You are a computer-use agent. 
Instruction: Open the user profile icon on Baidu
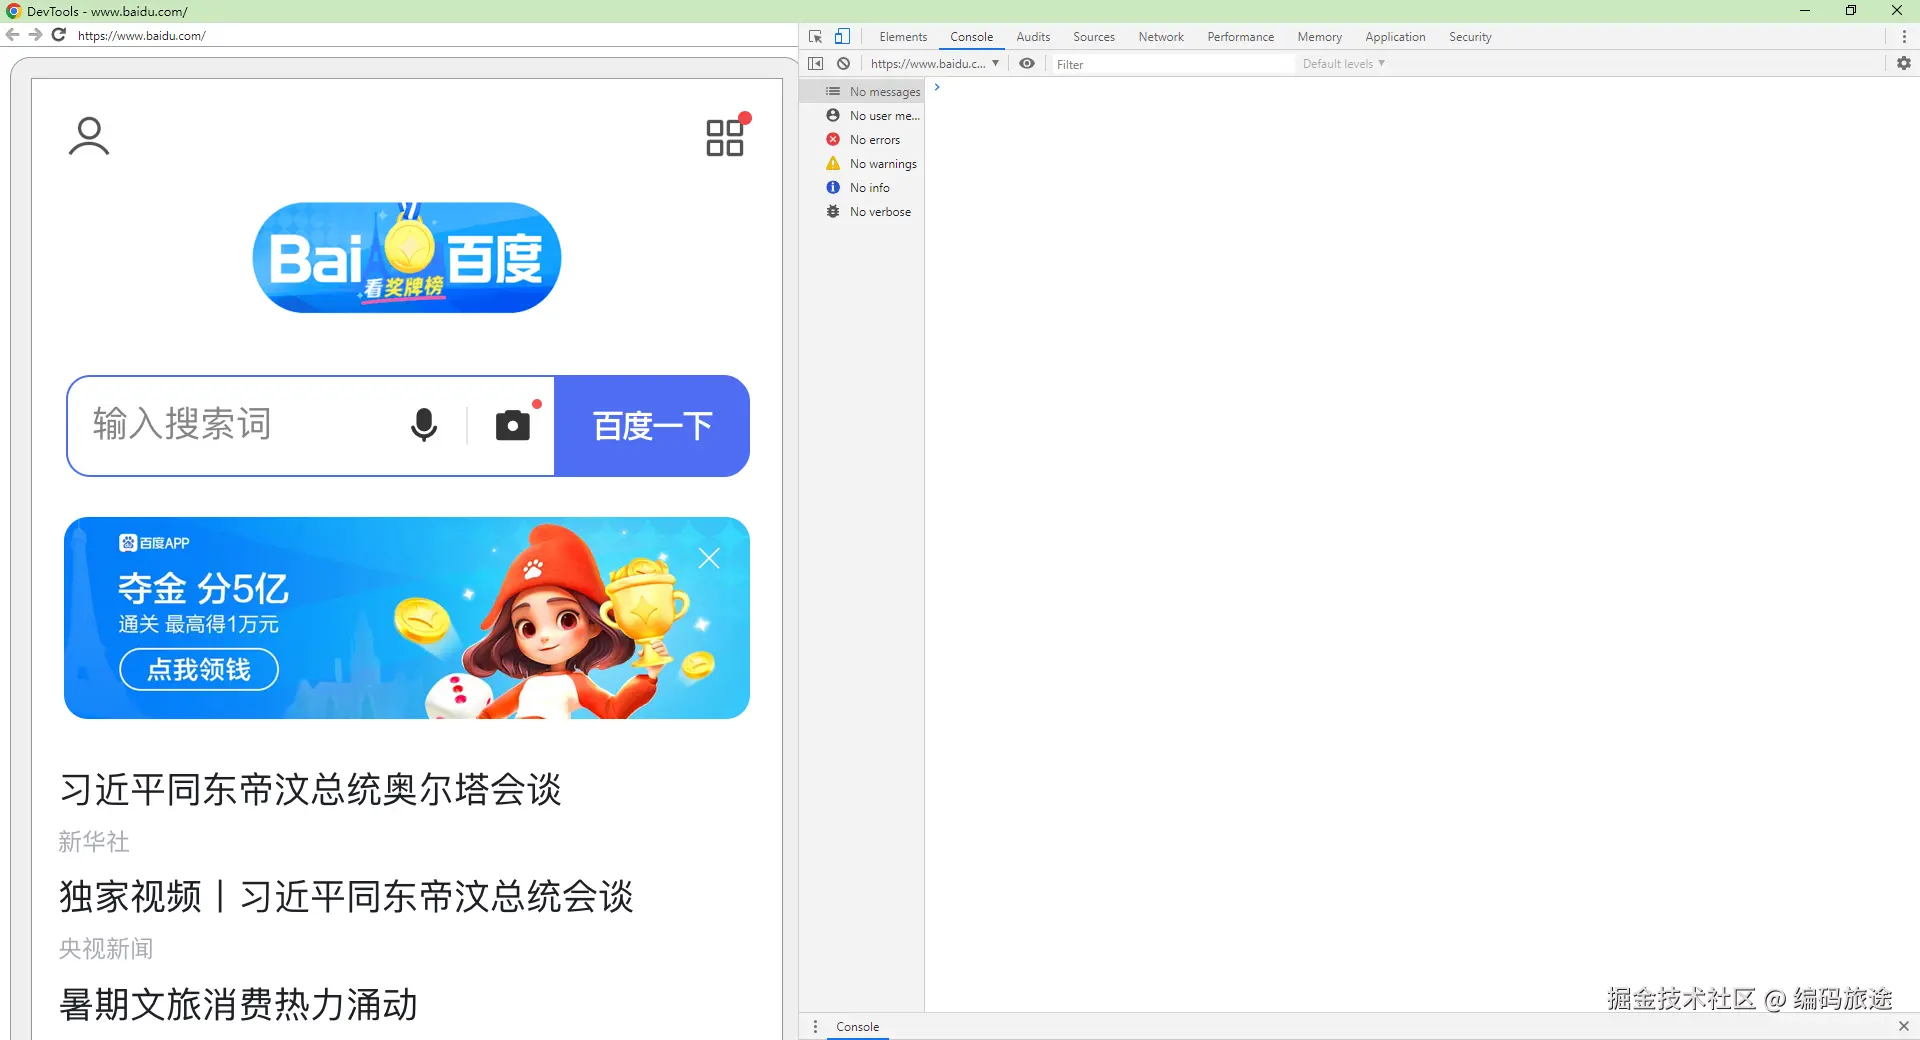pyautogui.click(x=89, y=137)
